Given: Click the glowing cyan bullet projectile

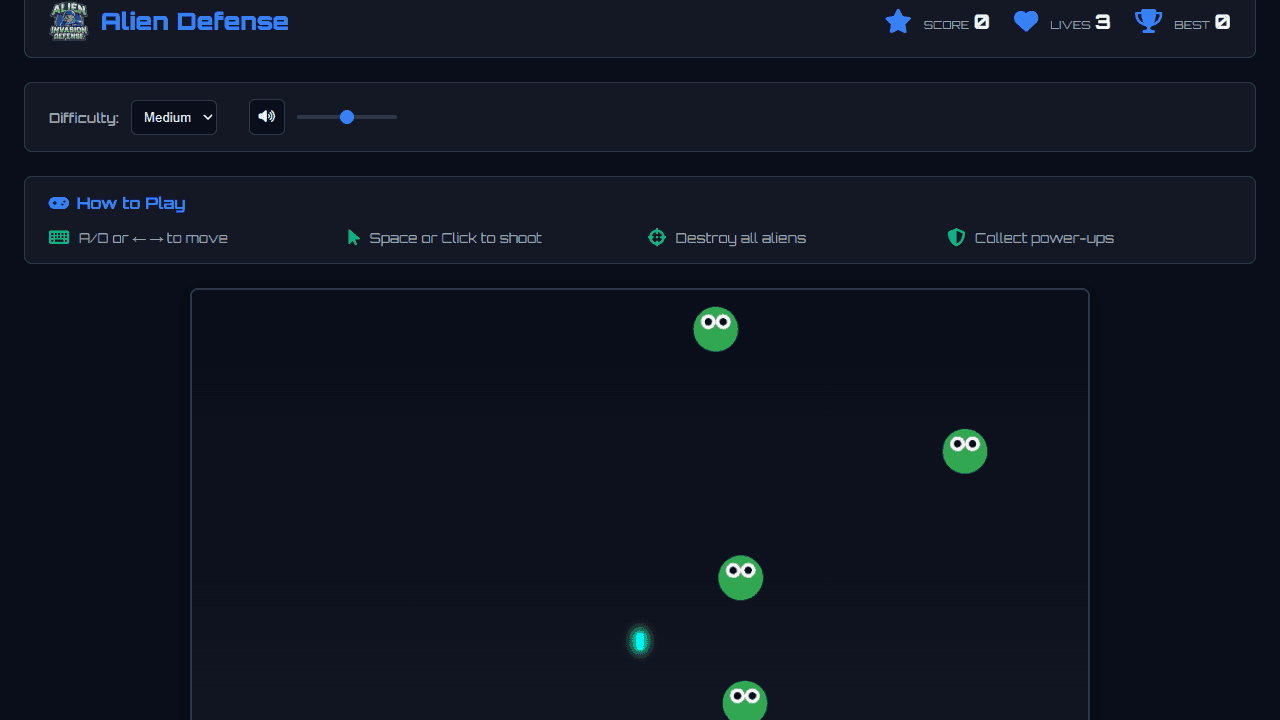Looking at the screenshot, I should [x=640, y=641].
